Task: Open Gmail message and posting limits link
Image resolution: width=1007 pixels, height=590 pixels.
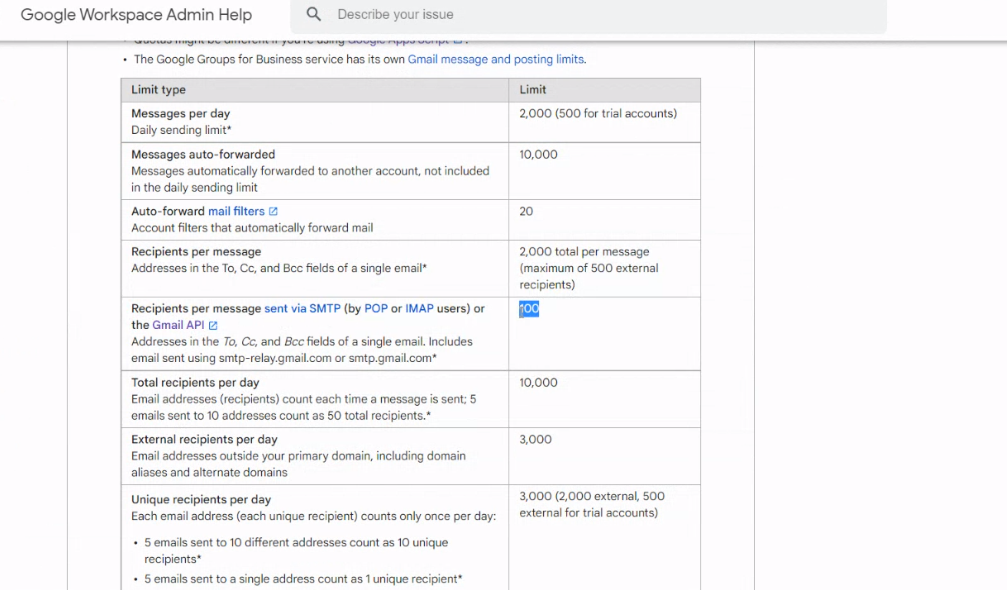Action: click(496, 59)
